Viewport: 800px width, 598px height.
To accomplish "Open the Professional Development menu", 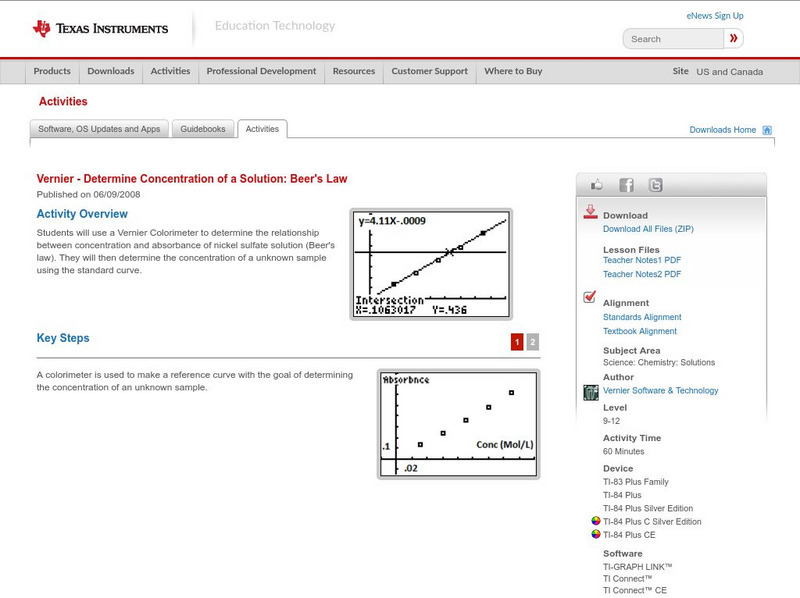I will point(261,71).
